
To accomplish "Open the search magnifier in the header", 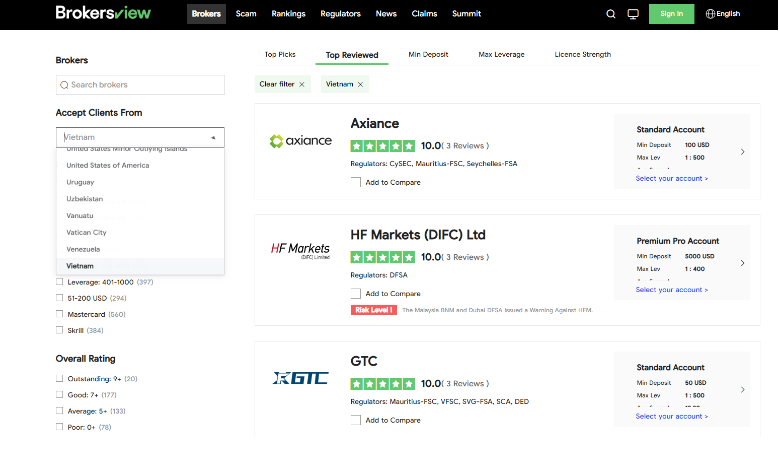I will tap(611, 14).
